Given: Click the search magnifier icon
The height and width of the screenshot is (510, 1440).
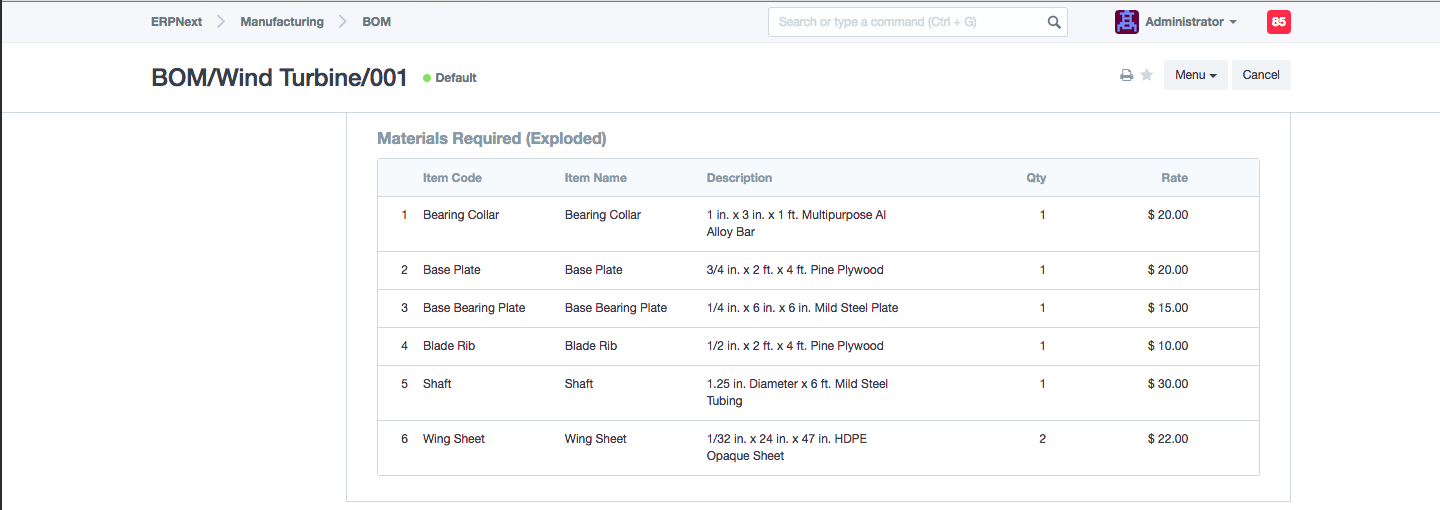Looking at the screenshot, I should coord(1053,22).
